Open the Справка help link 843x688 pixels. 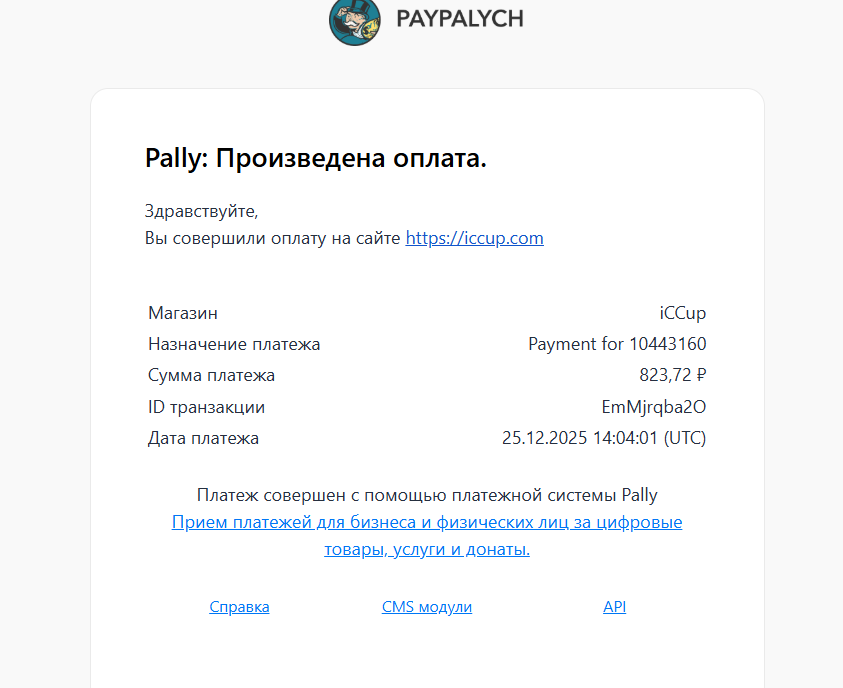239,607
